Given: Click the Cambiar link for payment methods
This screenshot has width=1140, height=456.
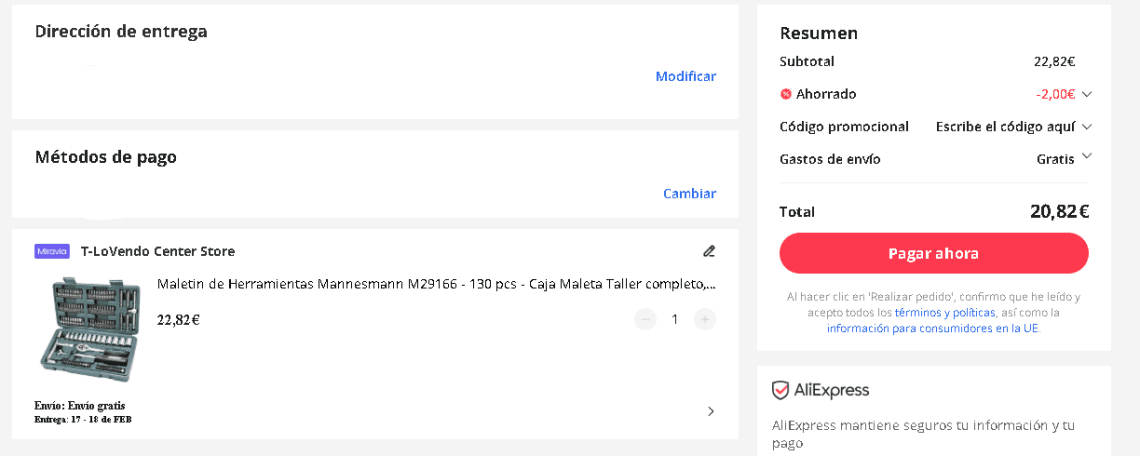Looking at the screenshot, I should point(689,193).
